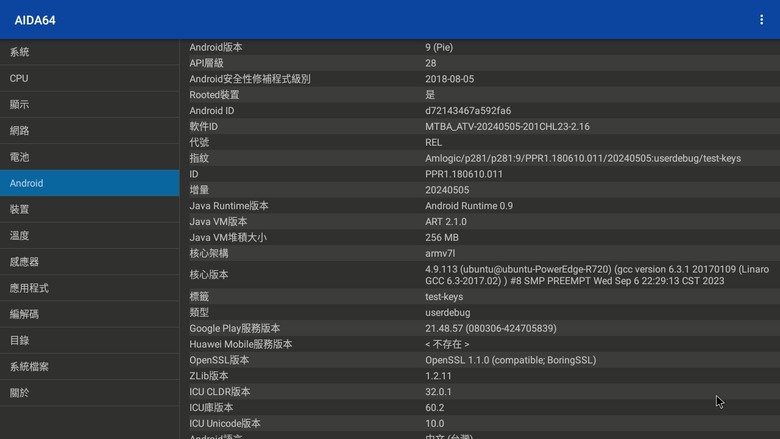Screen dimensions: 780x439
Task: Click the value 21.48.57 (080306-424705839)
Action: point(491,329)
